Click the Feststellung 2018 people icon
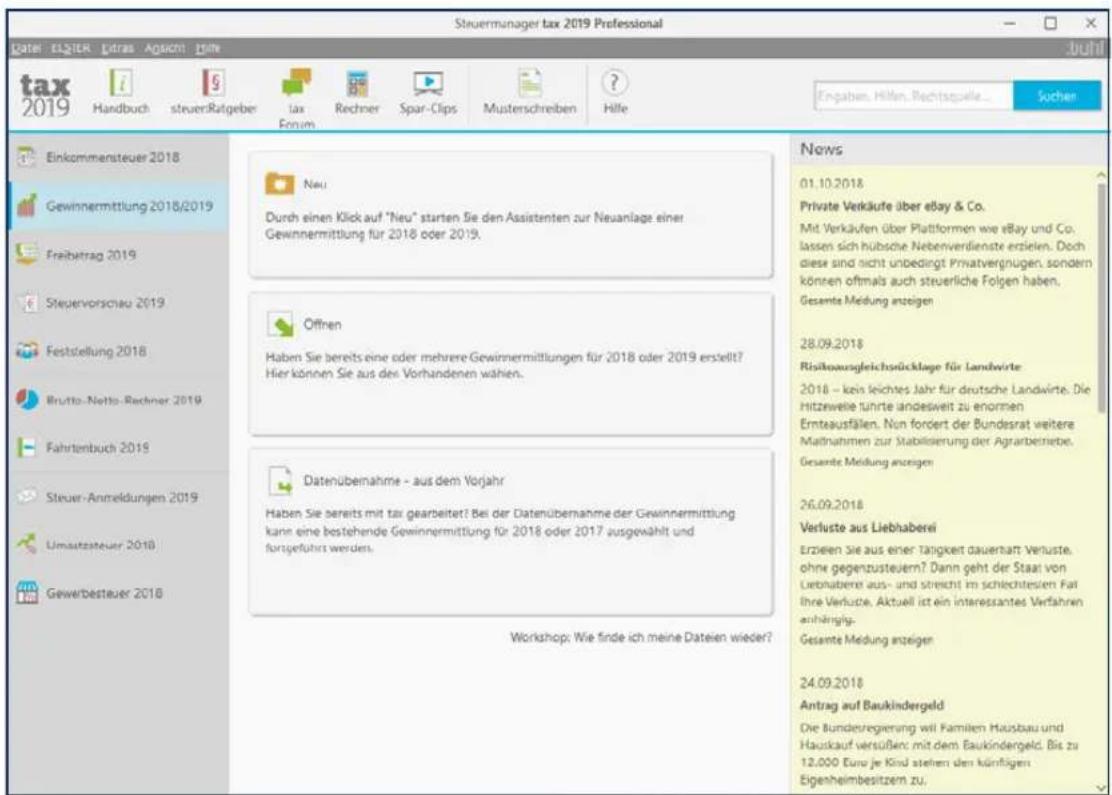1112x795 pixels. pos(27,351)
